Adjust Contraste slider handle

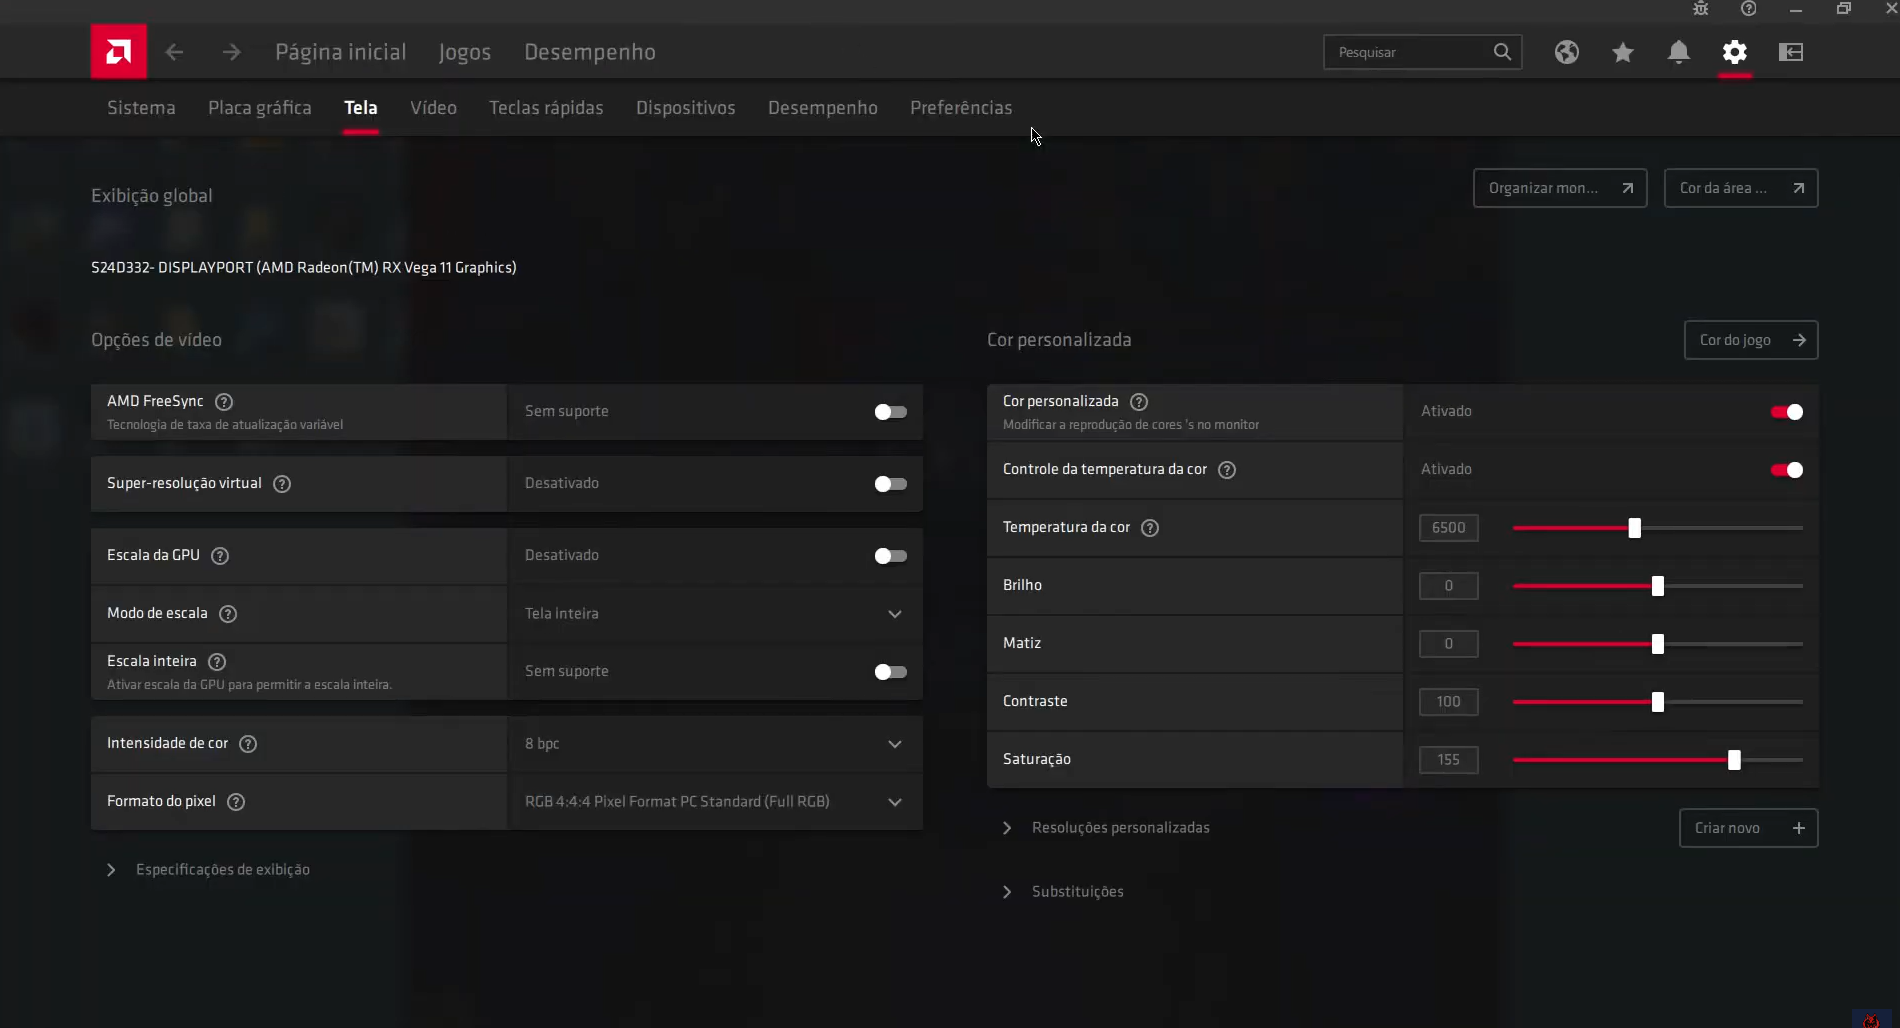pos(1658,702)
